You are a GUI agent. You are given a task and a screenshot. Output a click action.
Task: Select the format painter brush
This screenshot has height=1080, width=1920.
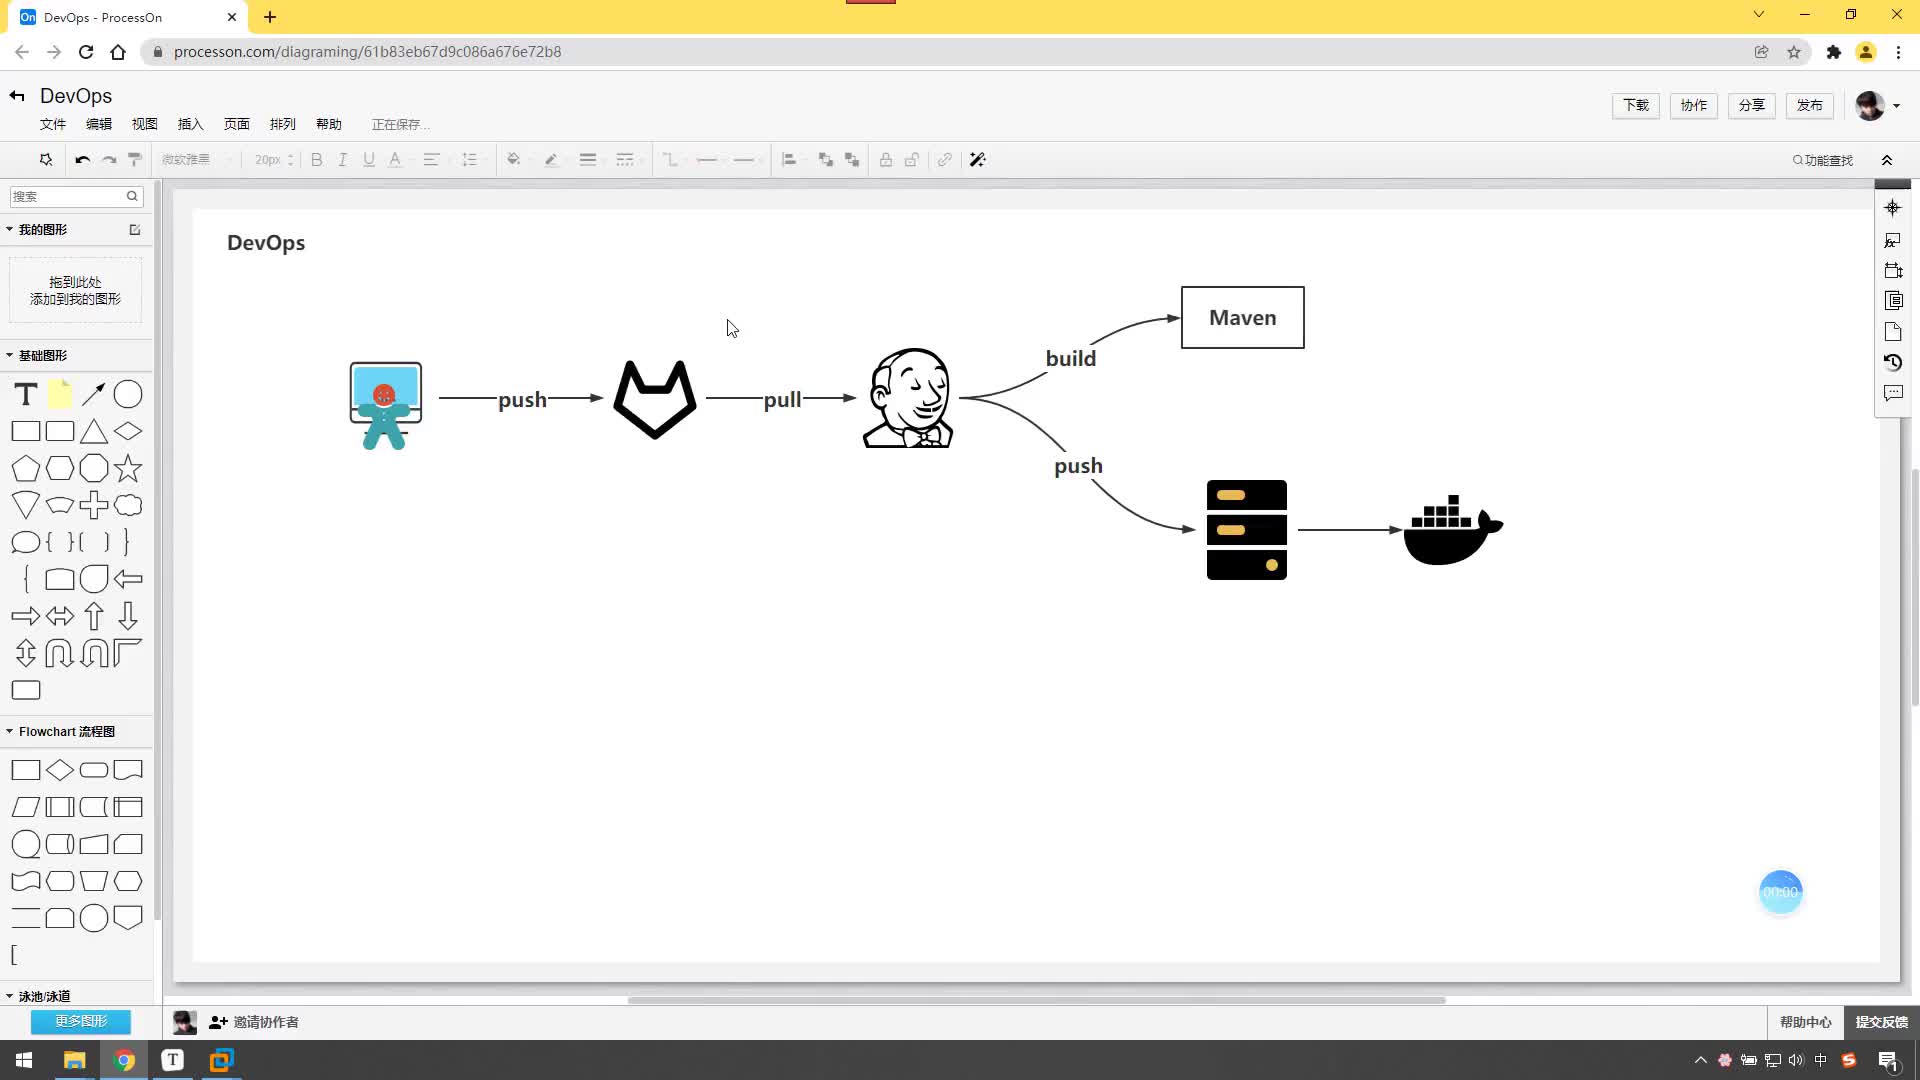[135, 160]
